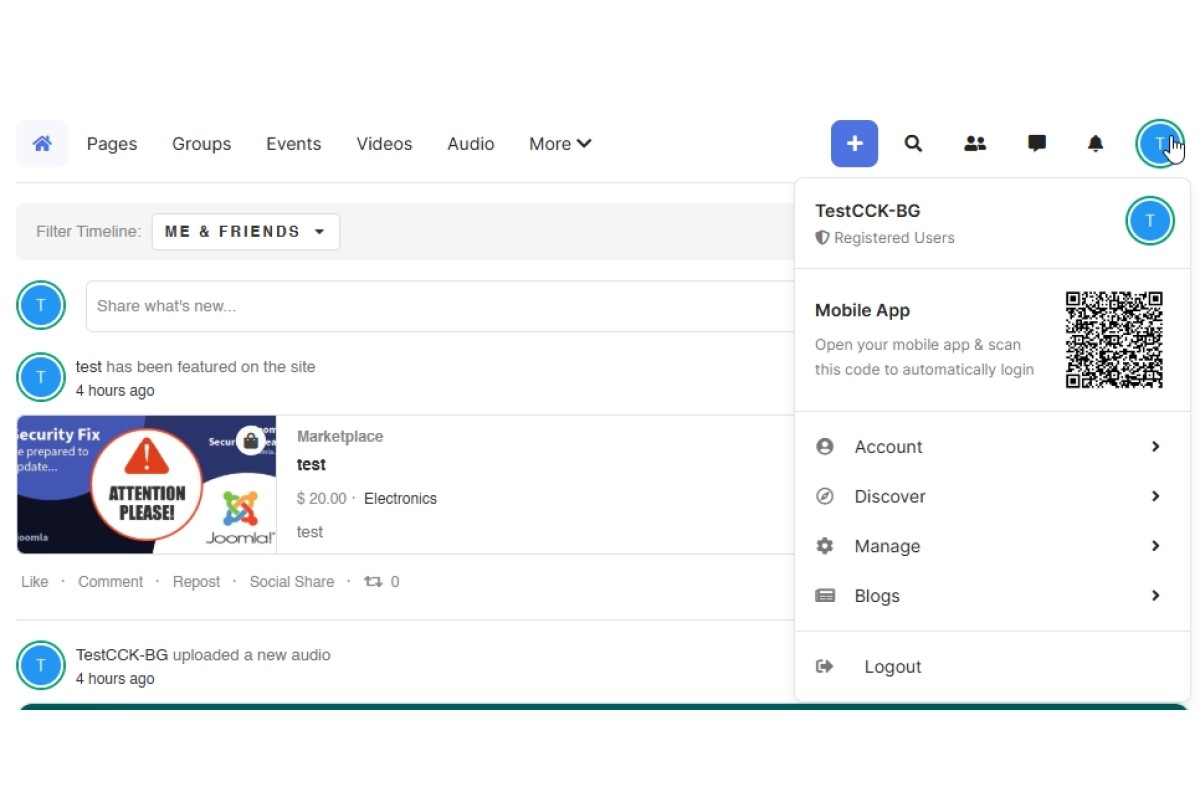Click the repost arrows icon under post
The height and width of the screenshot is (800, 1200).
click(373, 582)
